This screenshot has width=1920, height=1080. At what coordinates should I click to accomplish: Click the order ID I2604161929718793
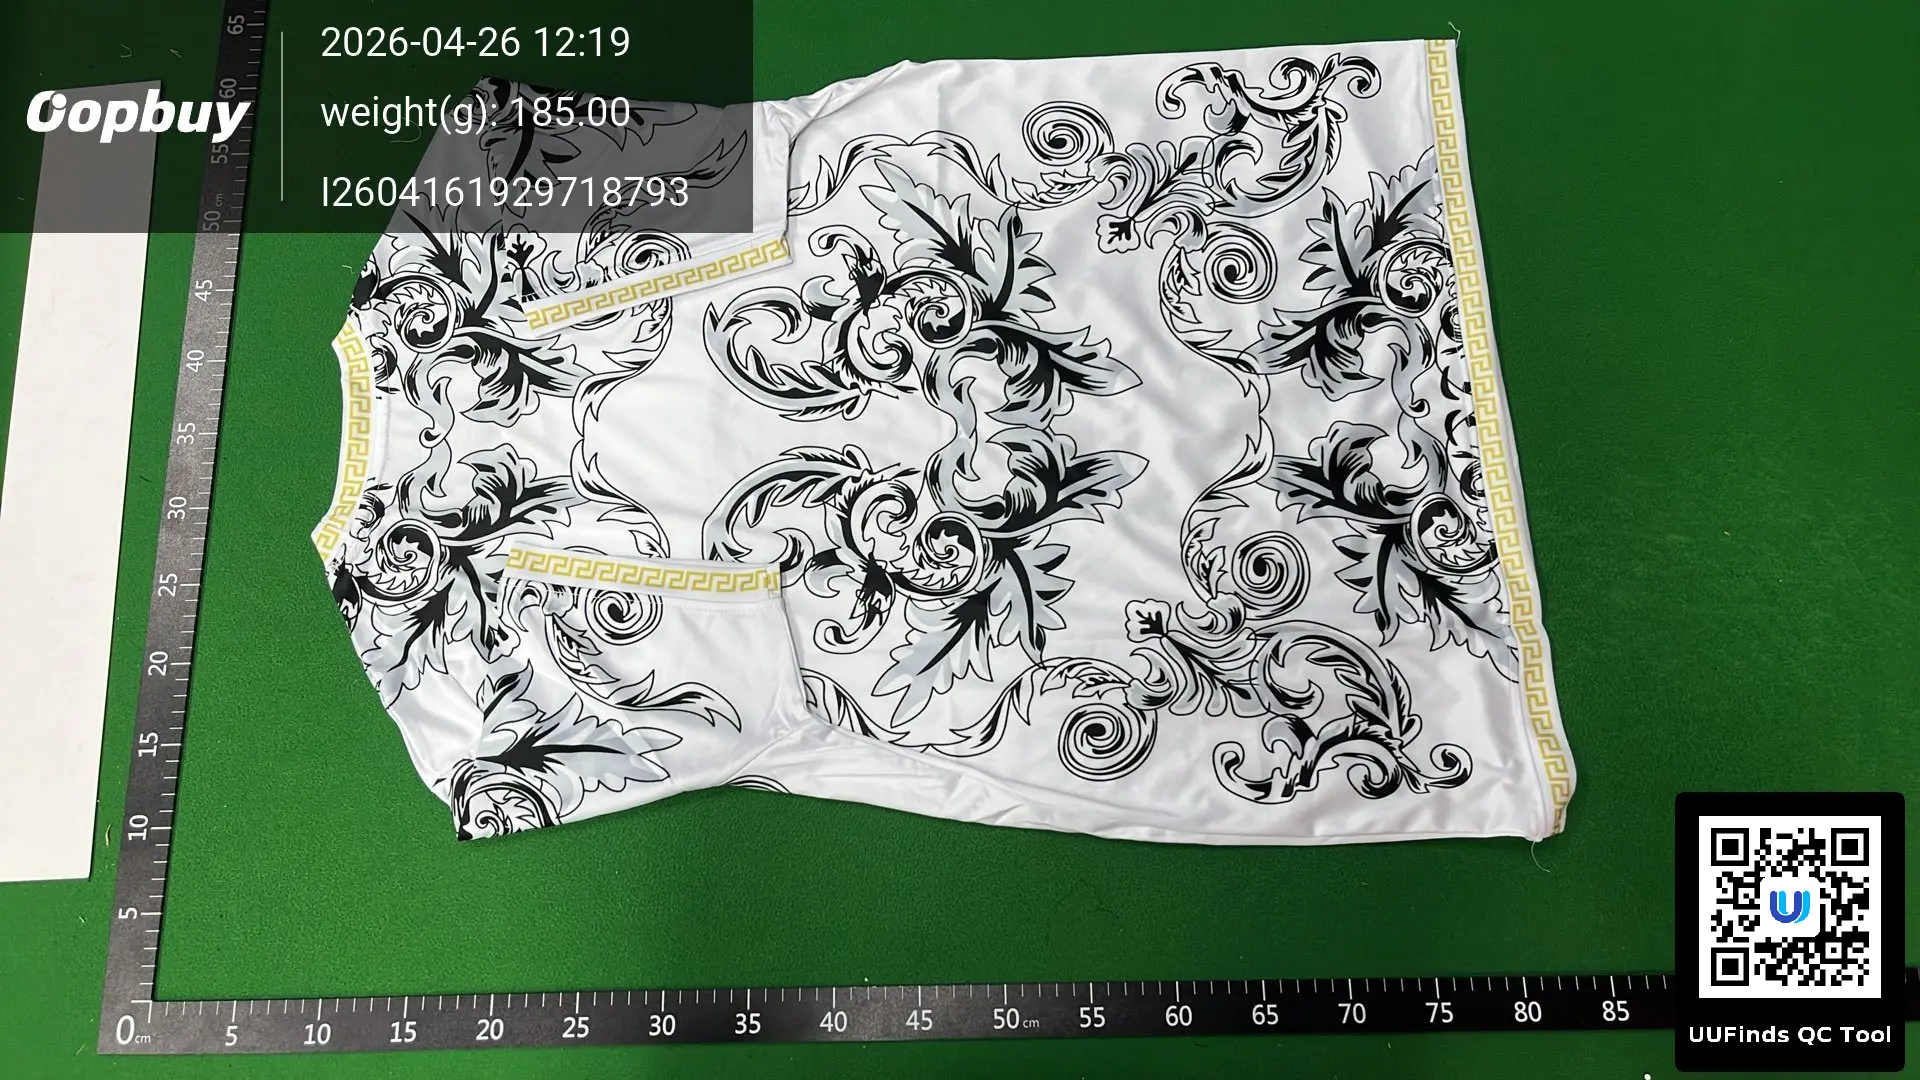pyautogui.click(x=504, y=191)
